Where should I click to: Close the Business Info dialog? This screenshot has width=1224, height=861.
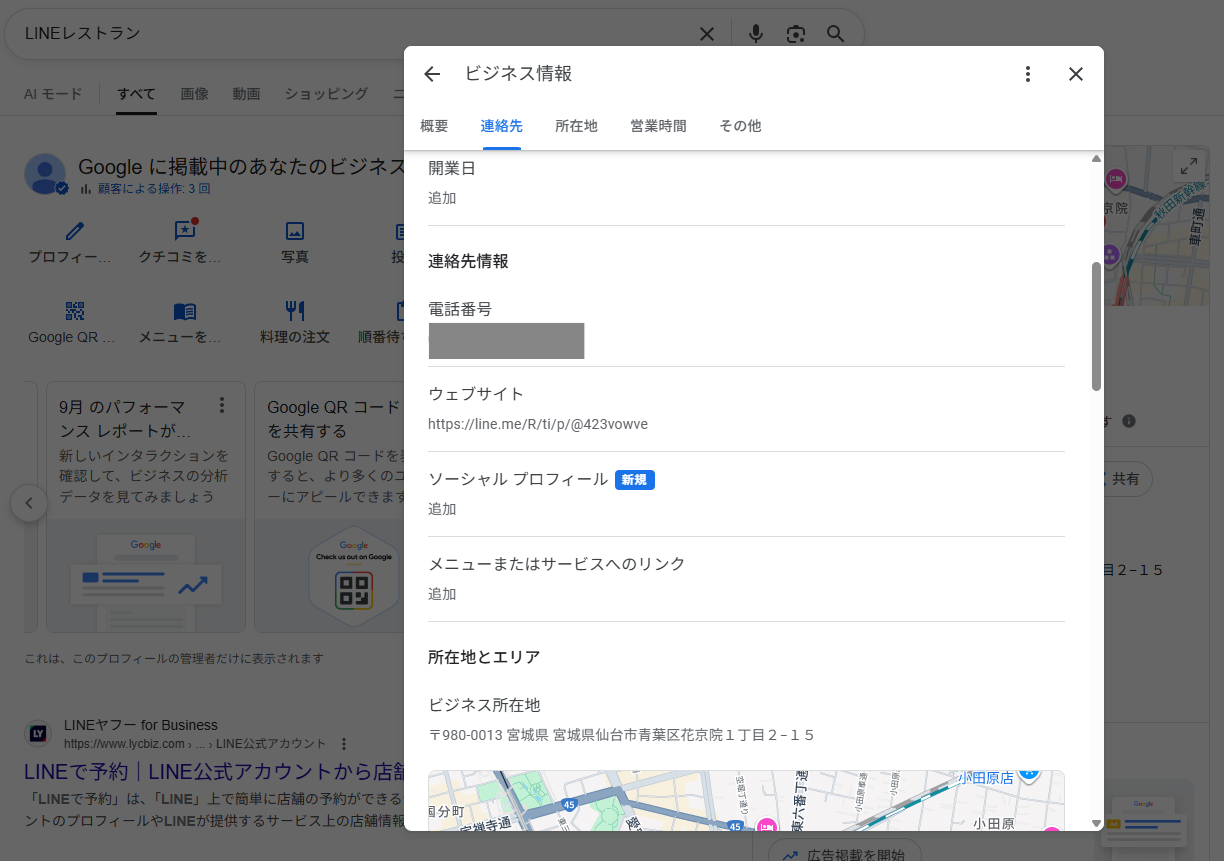[x=1076, y=74]
